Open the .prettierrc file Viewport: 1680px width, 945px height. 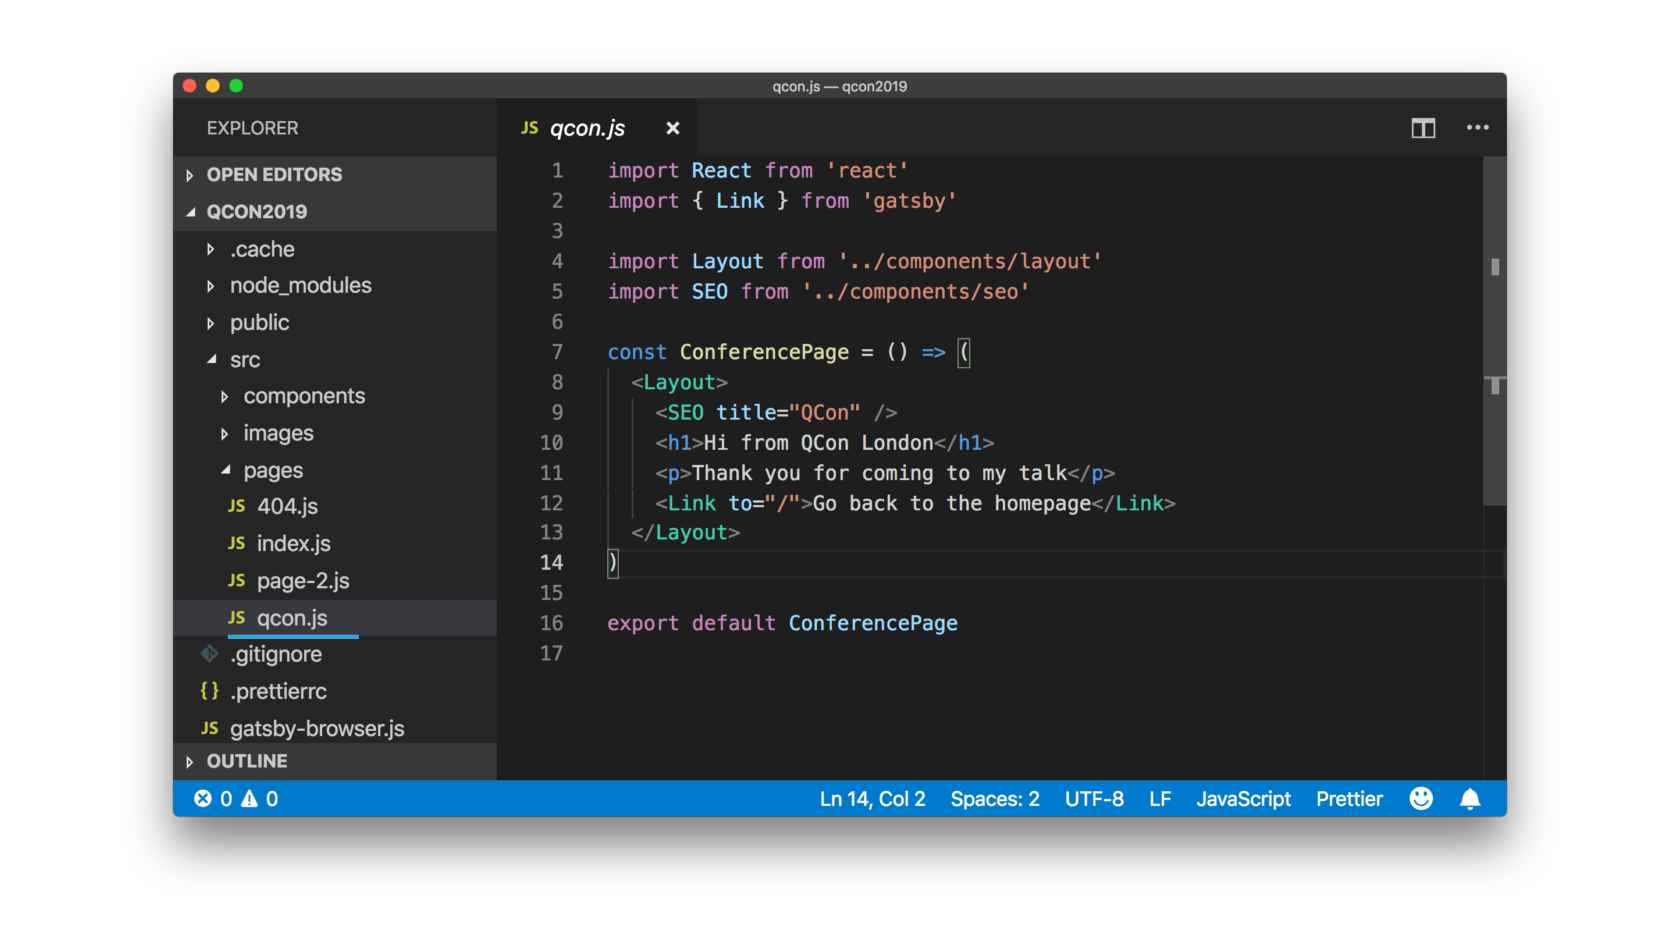pyautogui.click(x=278, y=691)
